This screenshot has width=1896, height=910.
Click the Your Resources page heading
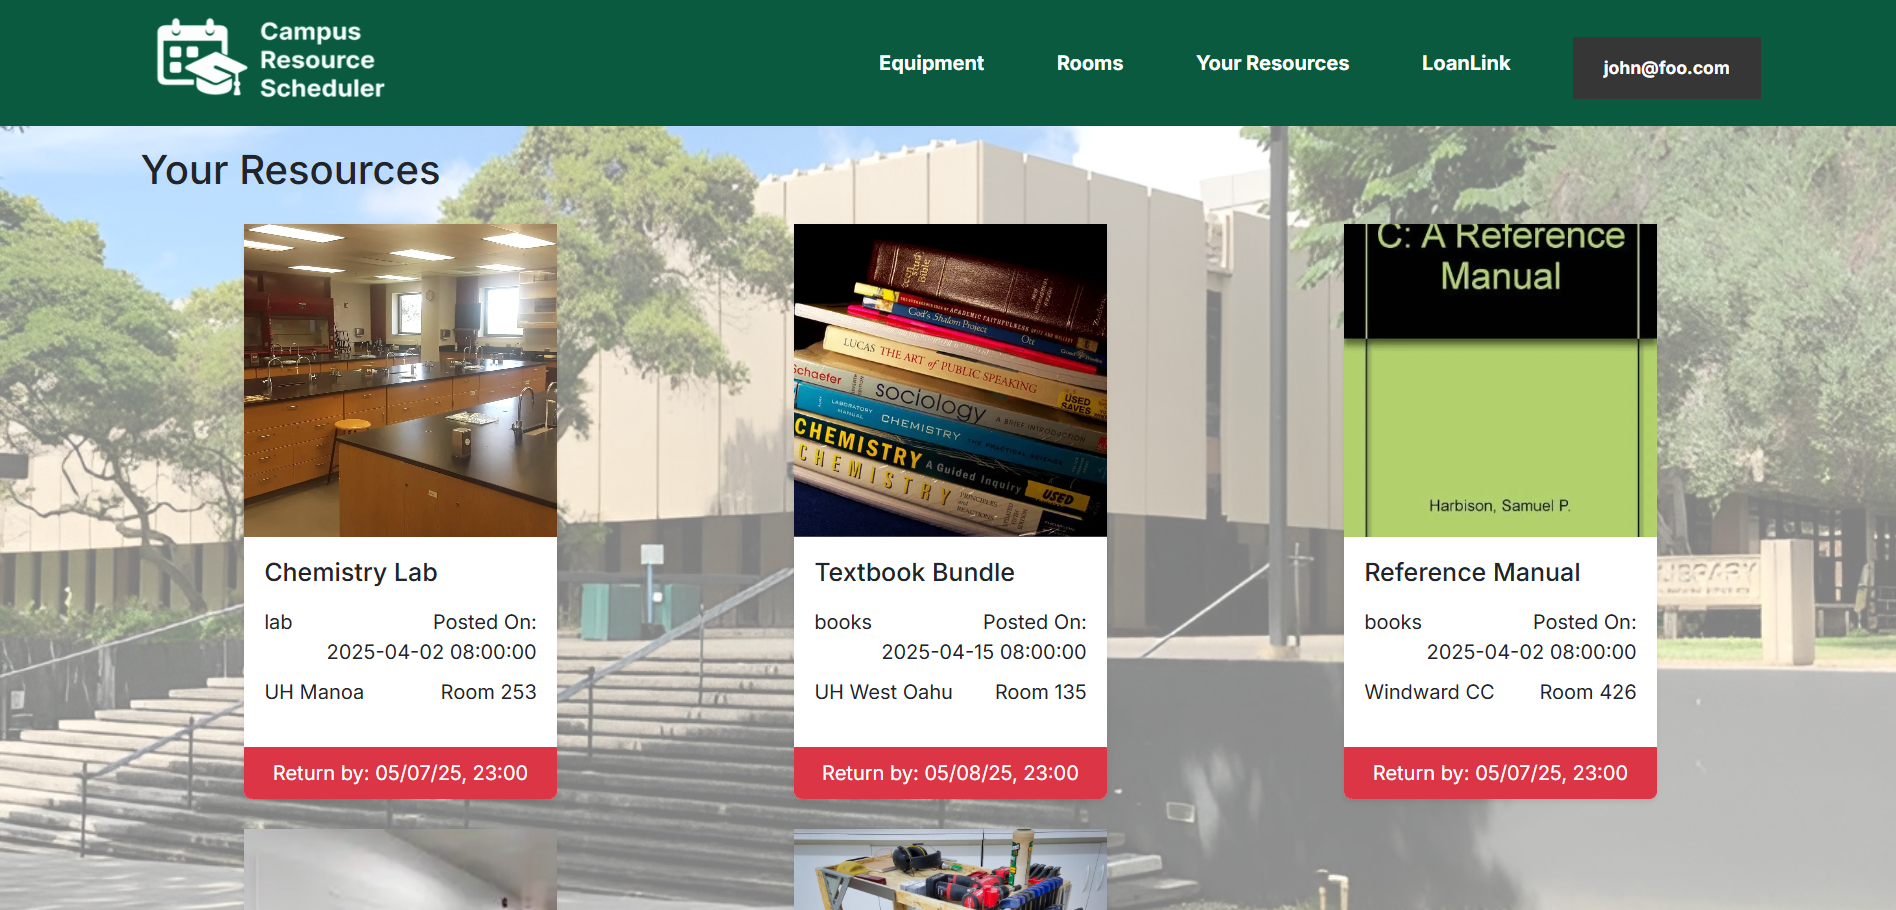(290, 170)
